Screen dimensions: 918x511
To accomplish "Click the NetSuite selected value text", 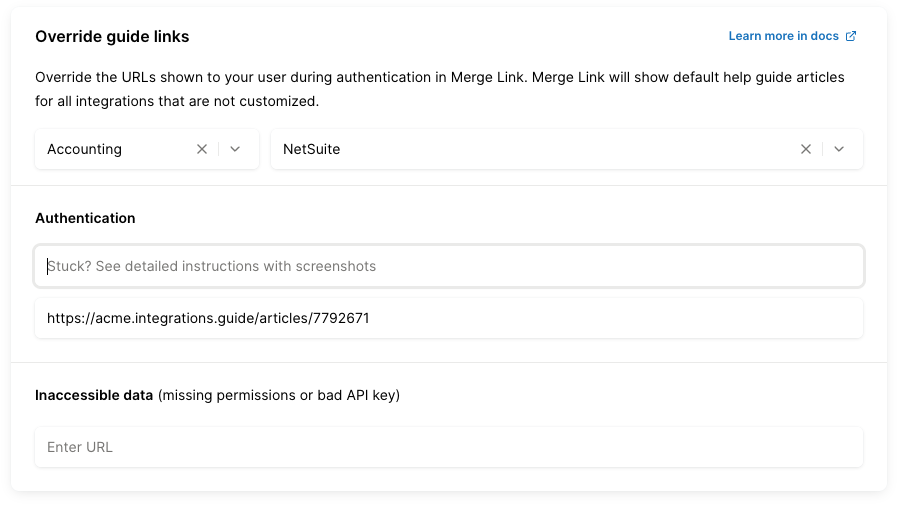I will pyautogui.click(x=312, y=149).
